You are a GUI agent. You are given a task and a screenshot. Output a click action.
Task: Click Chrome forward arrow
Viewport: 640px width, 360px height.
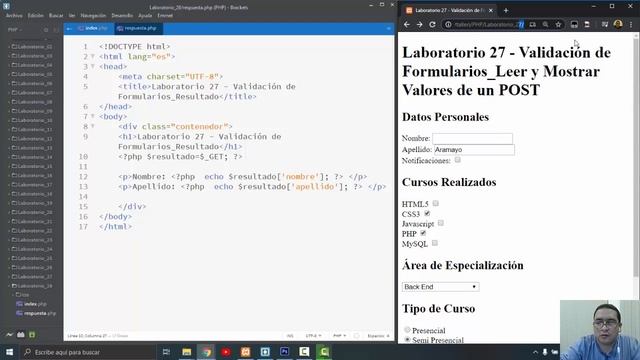point(420,24)
